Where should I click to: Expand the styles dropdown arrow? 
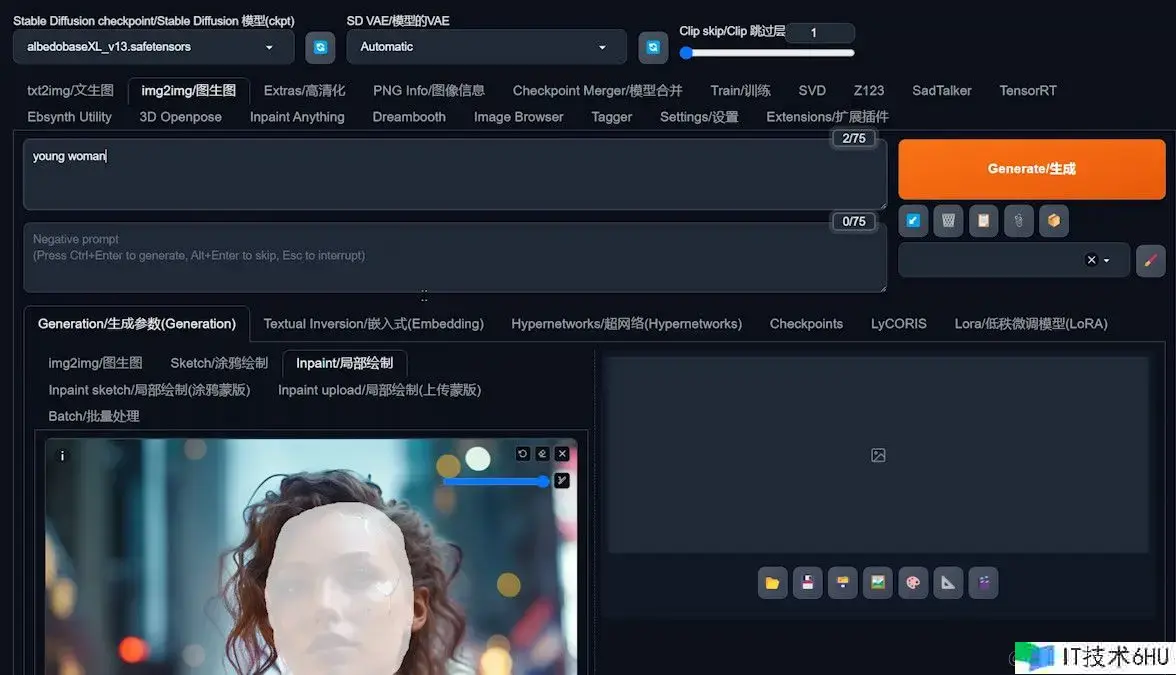1106,260
